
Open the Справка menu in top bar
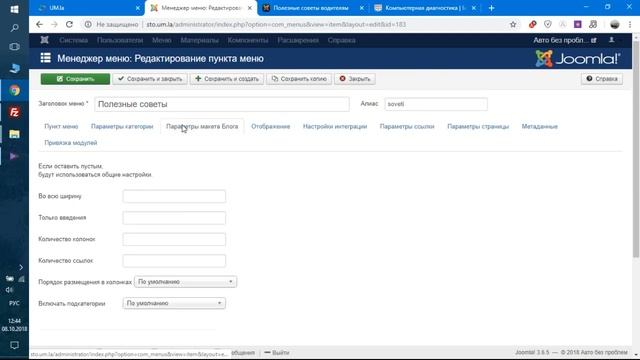pos(341,40)
